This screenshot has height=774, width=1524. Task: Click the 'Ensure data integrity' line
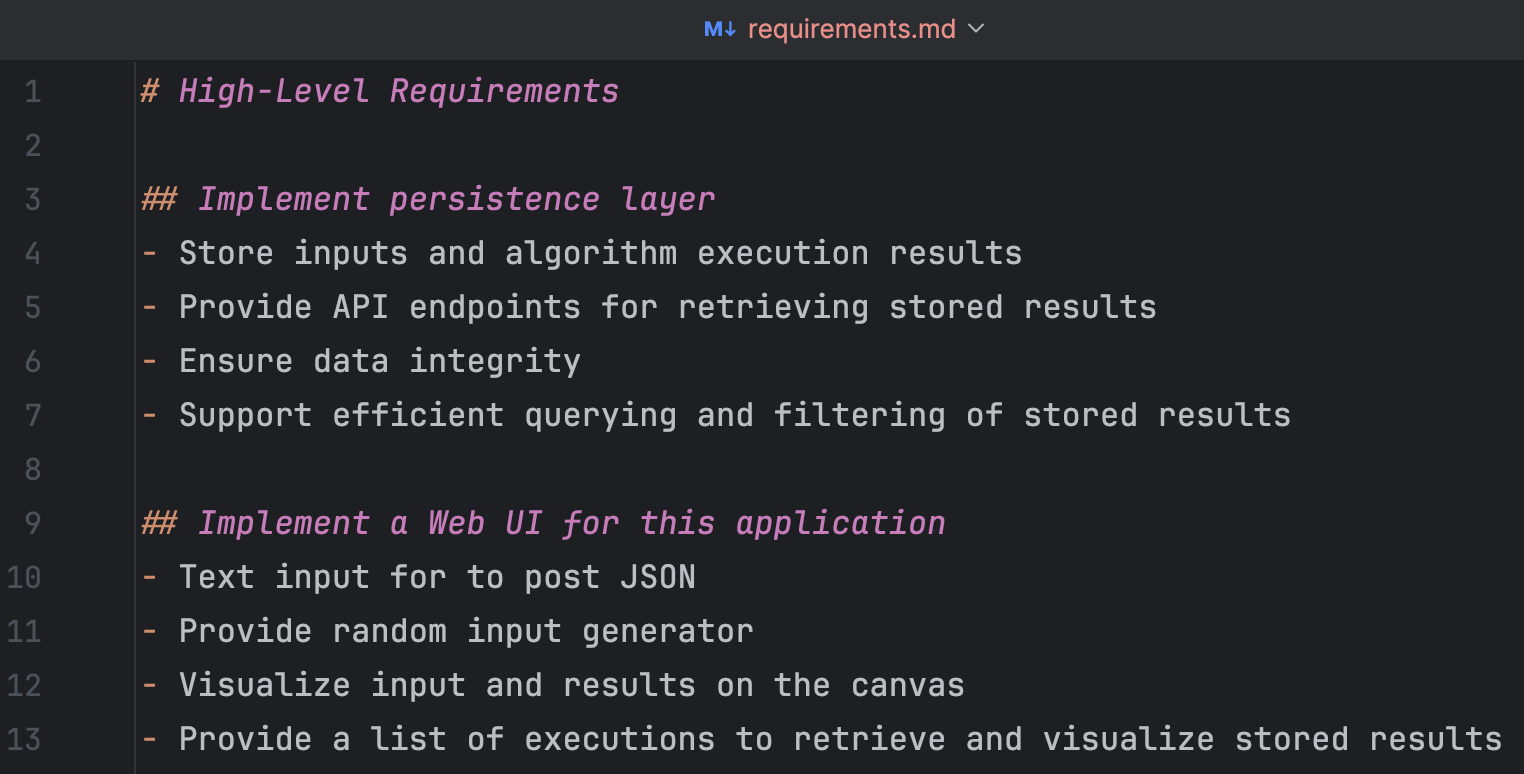click(x=379, y=361)
